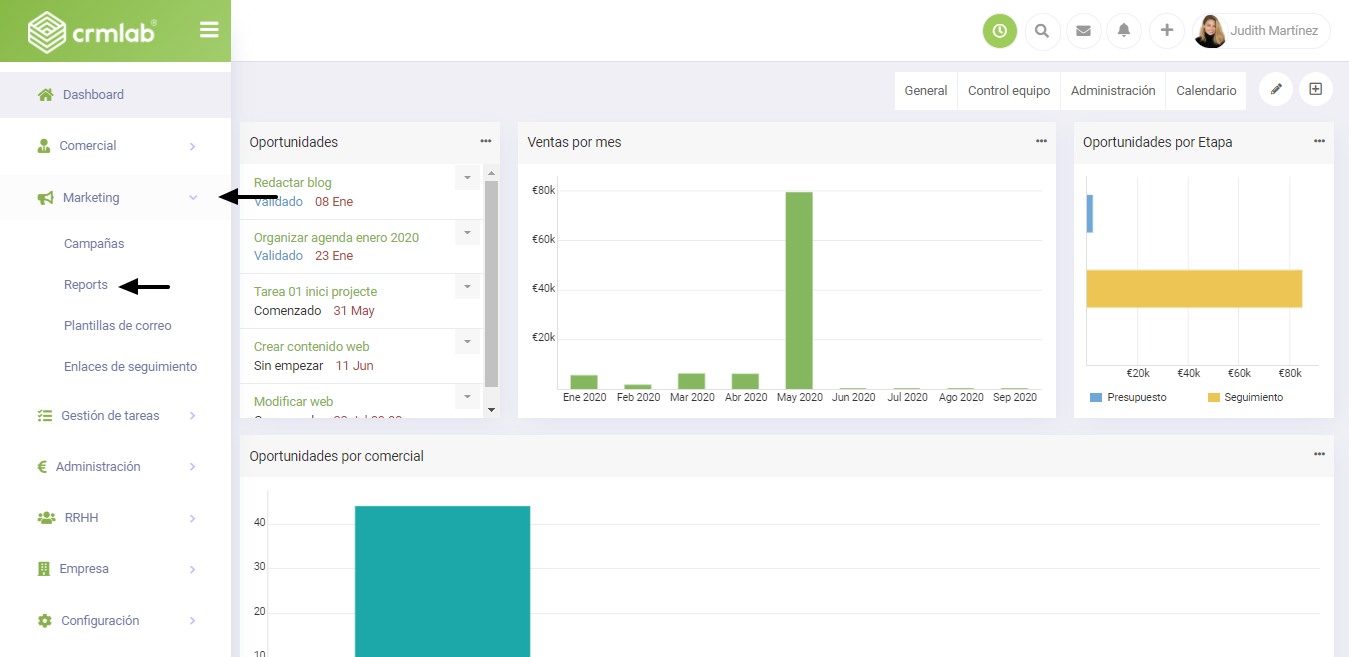This screenshot has height=657, width=1349.
Task: Open Oportunidades widget options menu
Action: (x=486, y=141)
